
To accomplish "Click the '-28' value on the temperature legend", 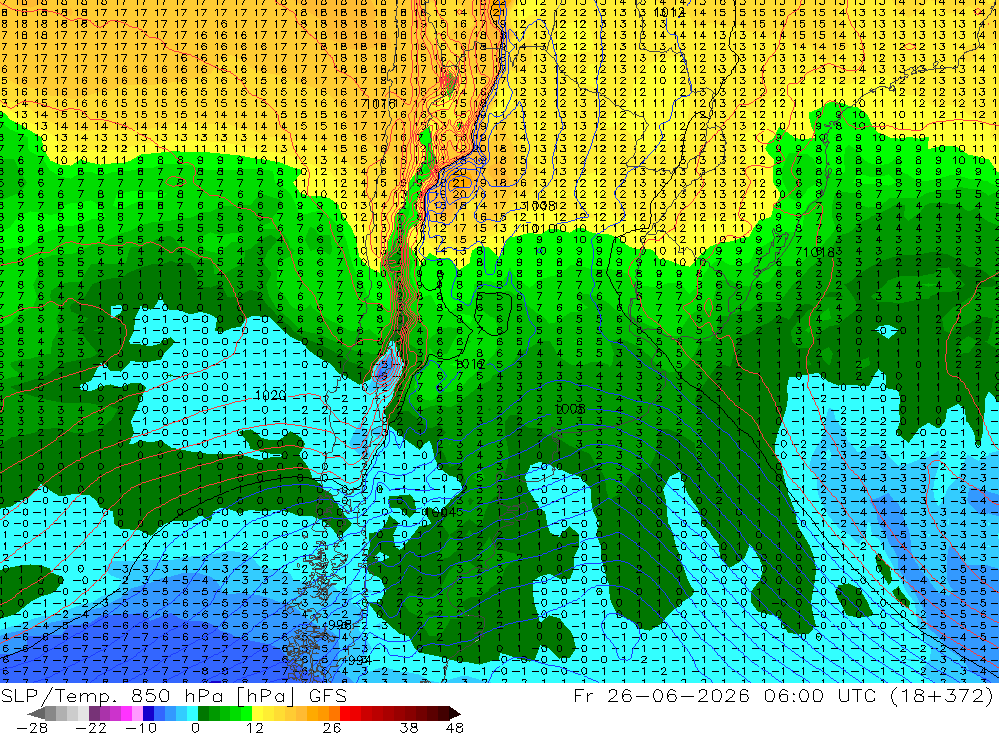I will 31,728.
